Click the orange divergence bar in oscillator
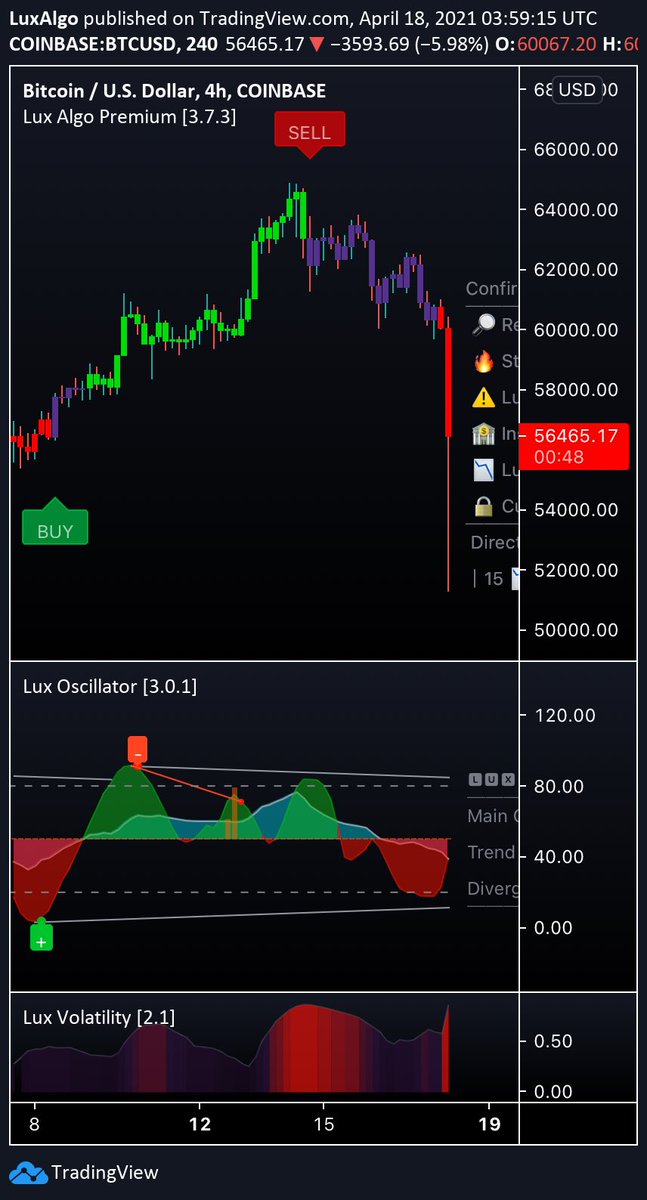Screen dimensions: 647x1200 [x=233, y=814]
